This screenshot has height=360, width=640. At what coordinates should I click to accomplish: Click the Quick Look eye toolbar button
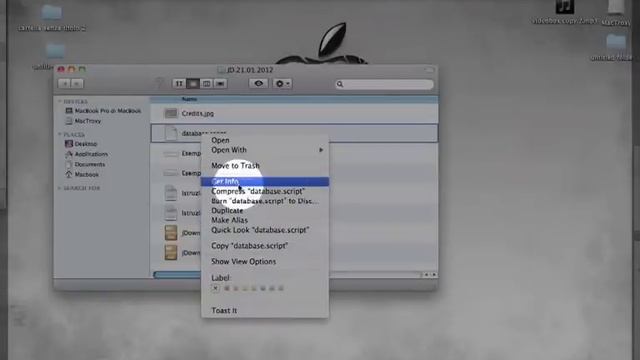click(x=258, y=84)
